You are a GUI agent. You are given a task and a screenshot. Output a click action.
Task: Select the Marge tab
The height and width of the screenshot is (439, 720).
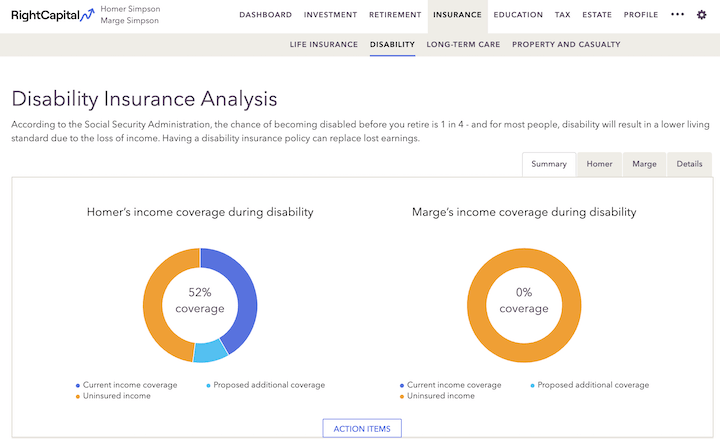(x=645, y=164)
